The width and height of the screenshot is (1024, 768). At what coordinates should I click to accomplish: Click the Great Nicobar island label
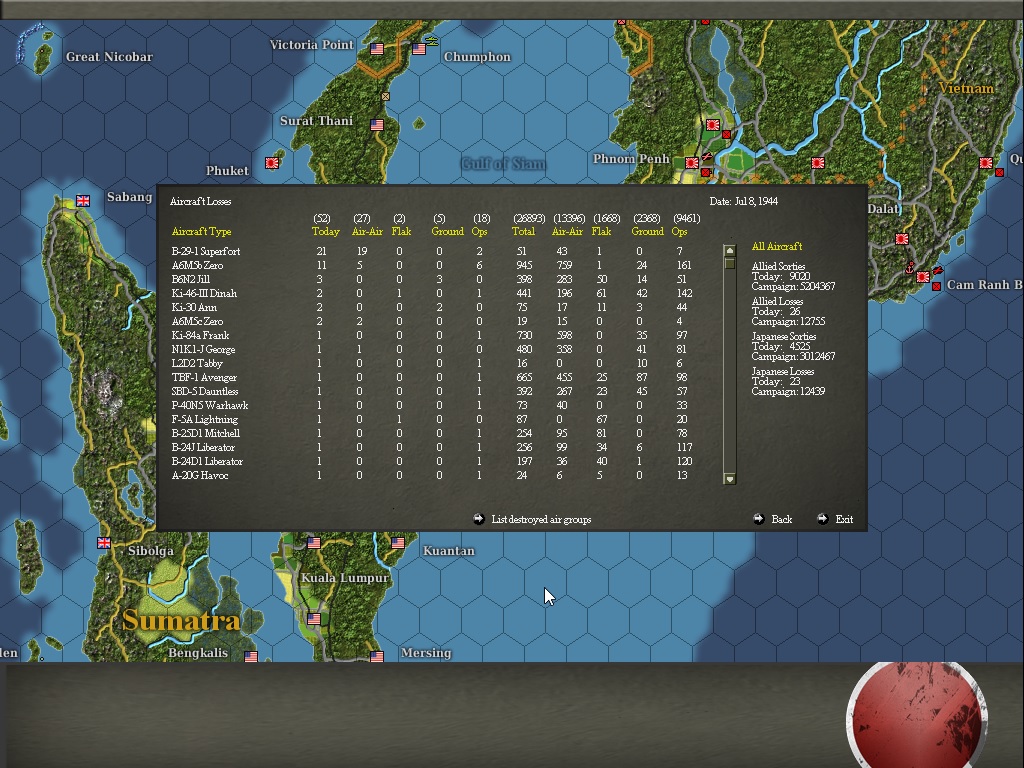[x=109, y=57]
